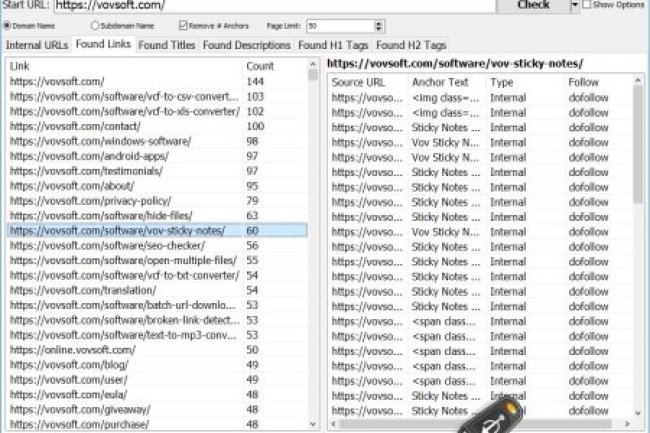Click the Follow column header
The width and height of the screenshot is (650, 433).
coord(583,82)
